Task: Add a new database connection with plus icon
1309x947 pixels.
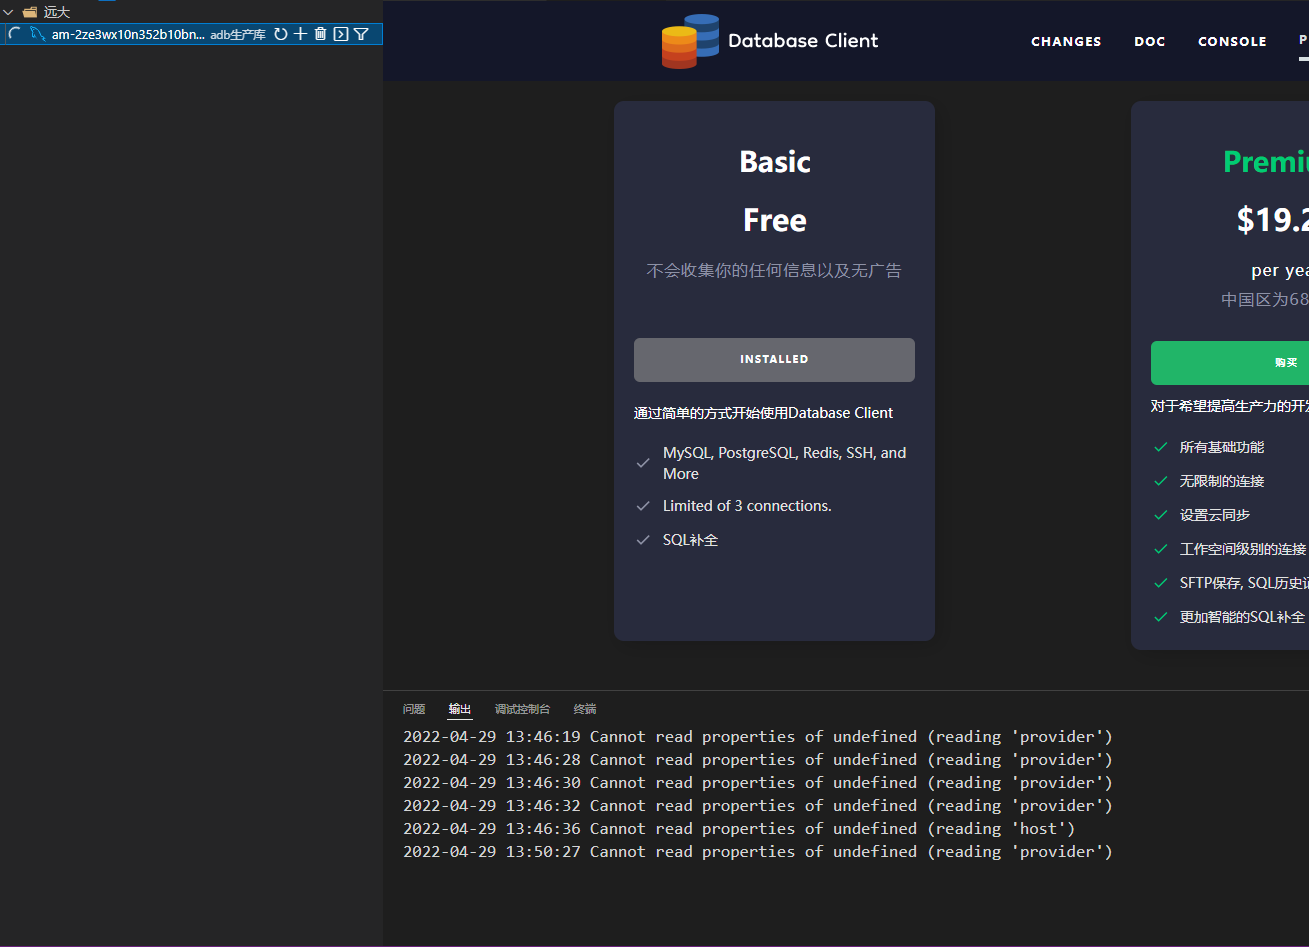Action: (x=300, y=34)
